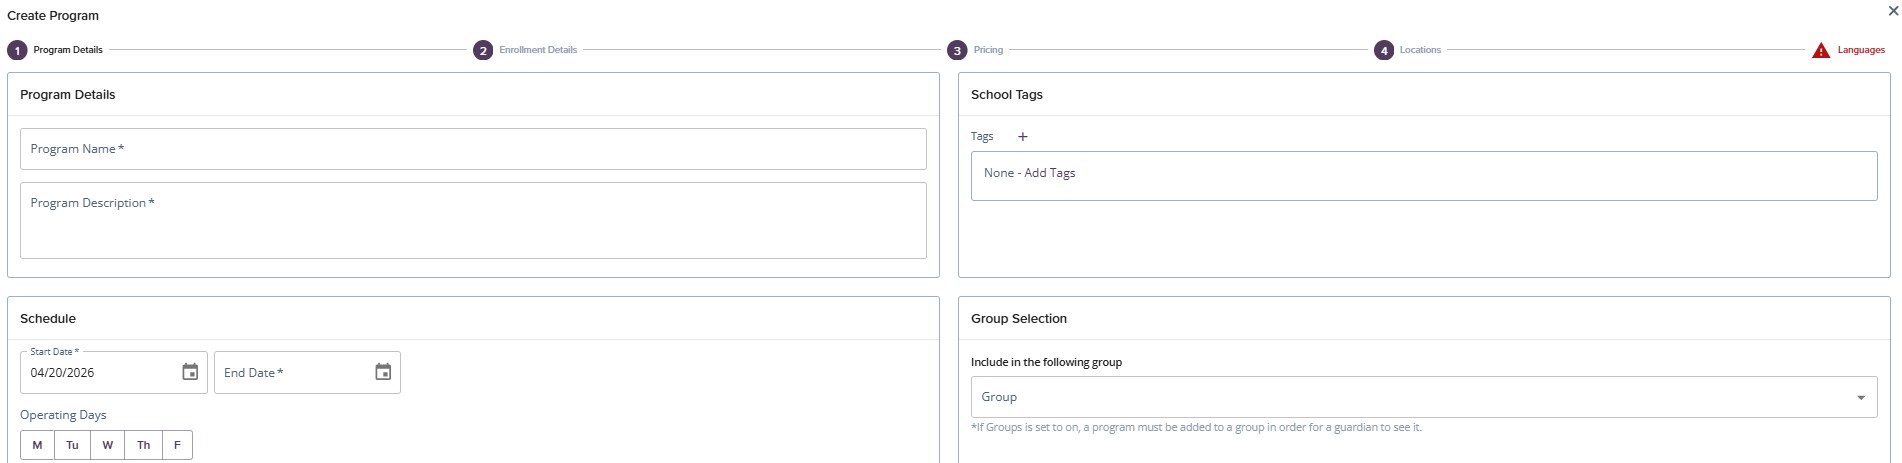This screenshot has width=1902, height=463.
Task: Toggle Wednesday operating day
Action: [108, 445]
